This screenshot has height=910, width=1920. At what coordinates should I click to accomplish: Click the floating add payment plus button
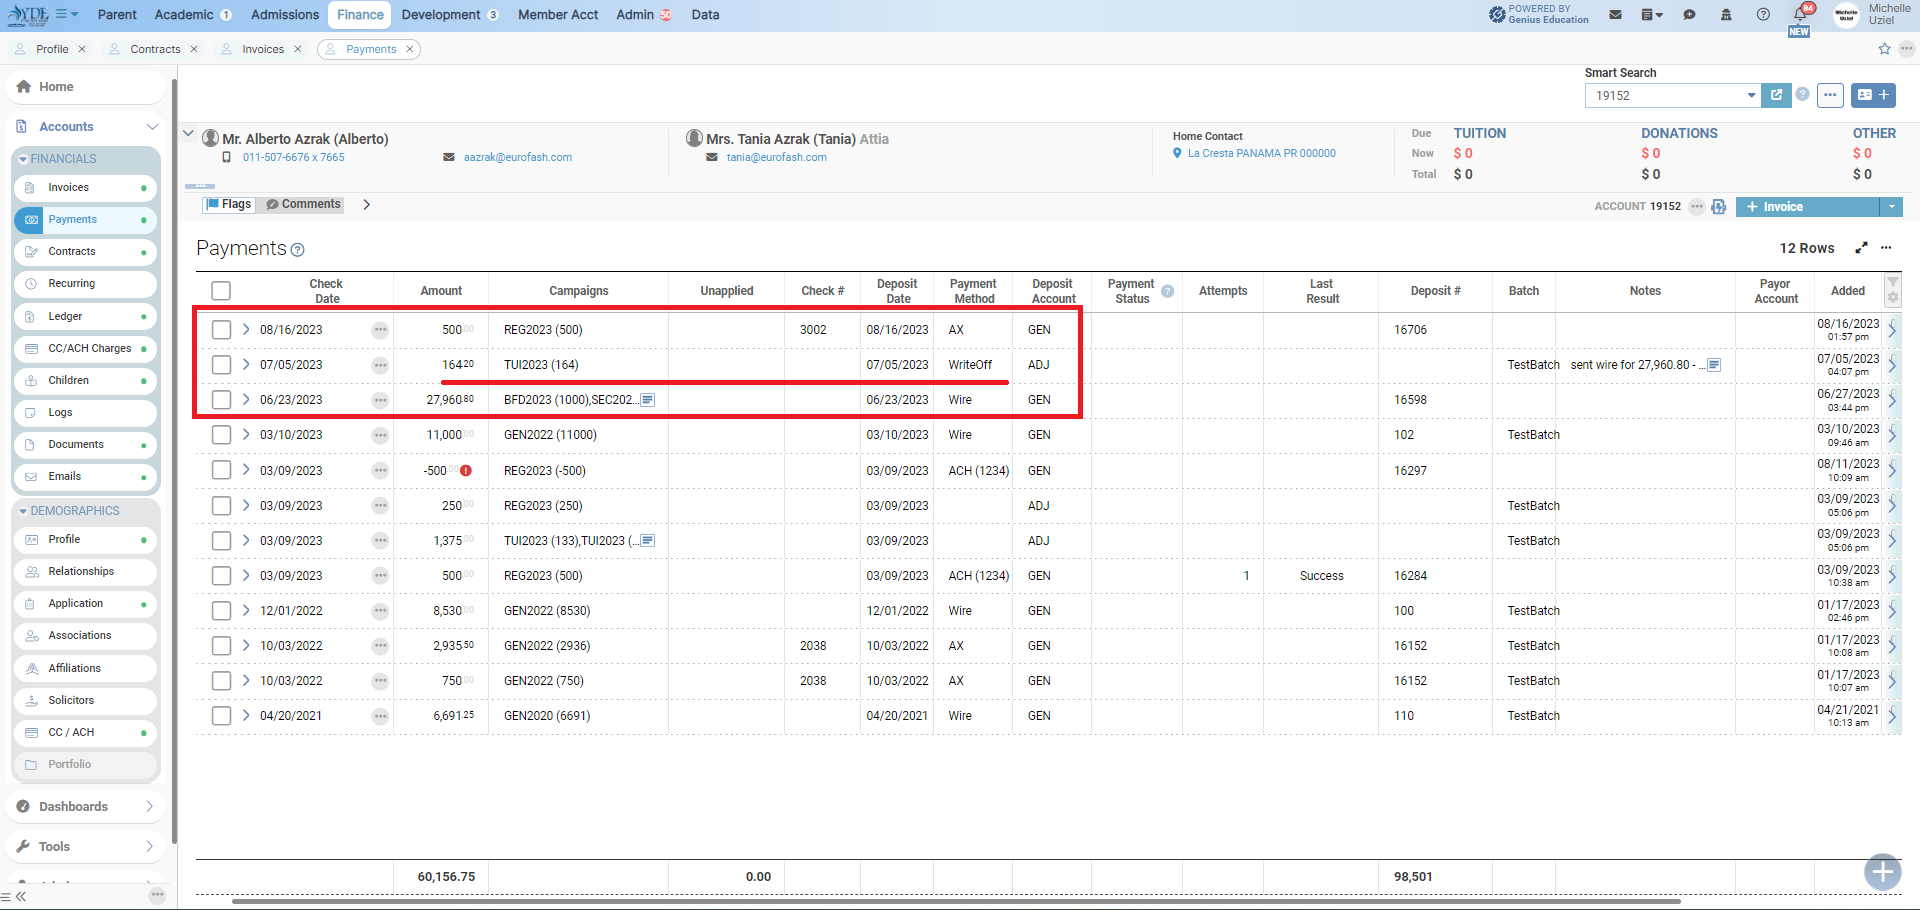[1883, 872]
